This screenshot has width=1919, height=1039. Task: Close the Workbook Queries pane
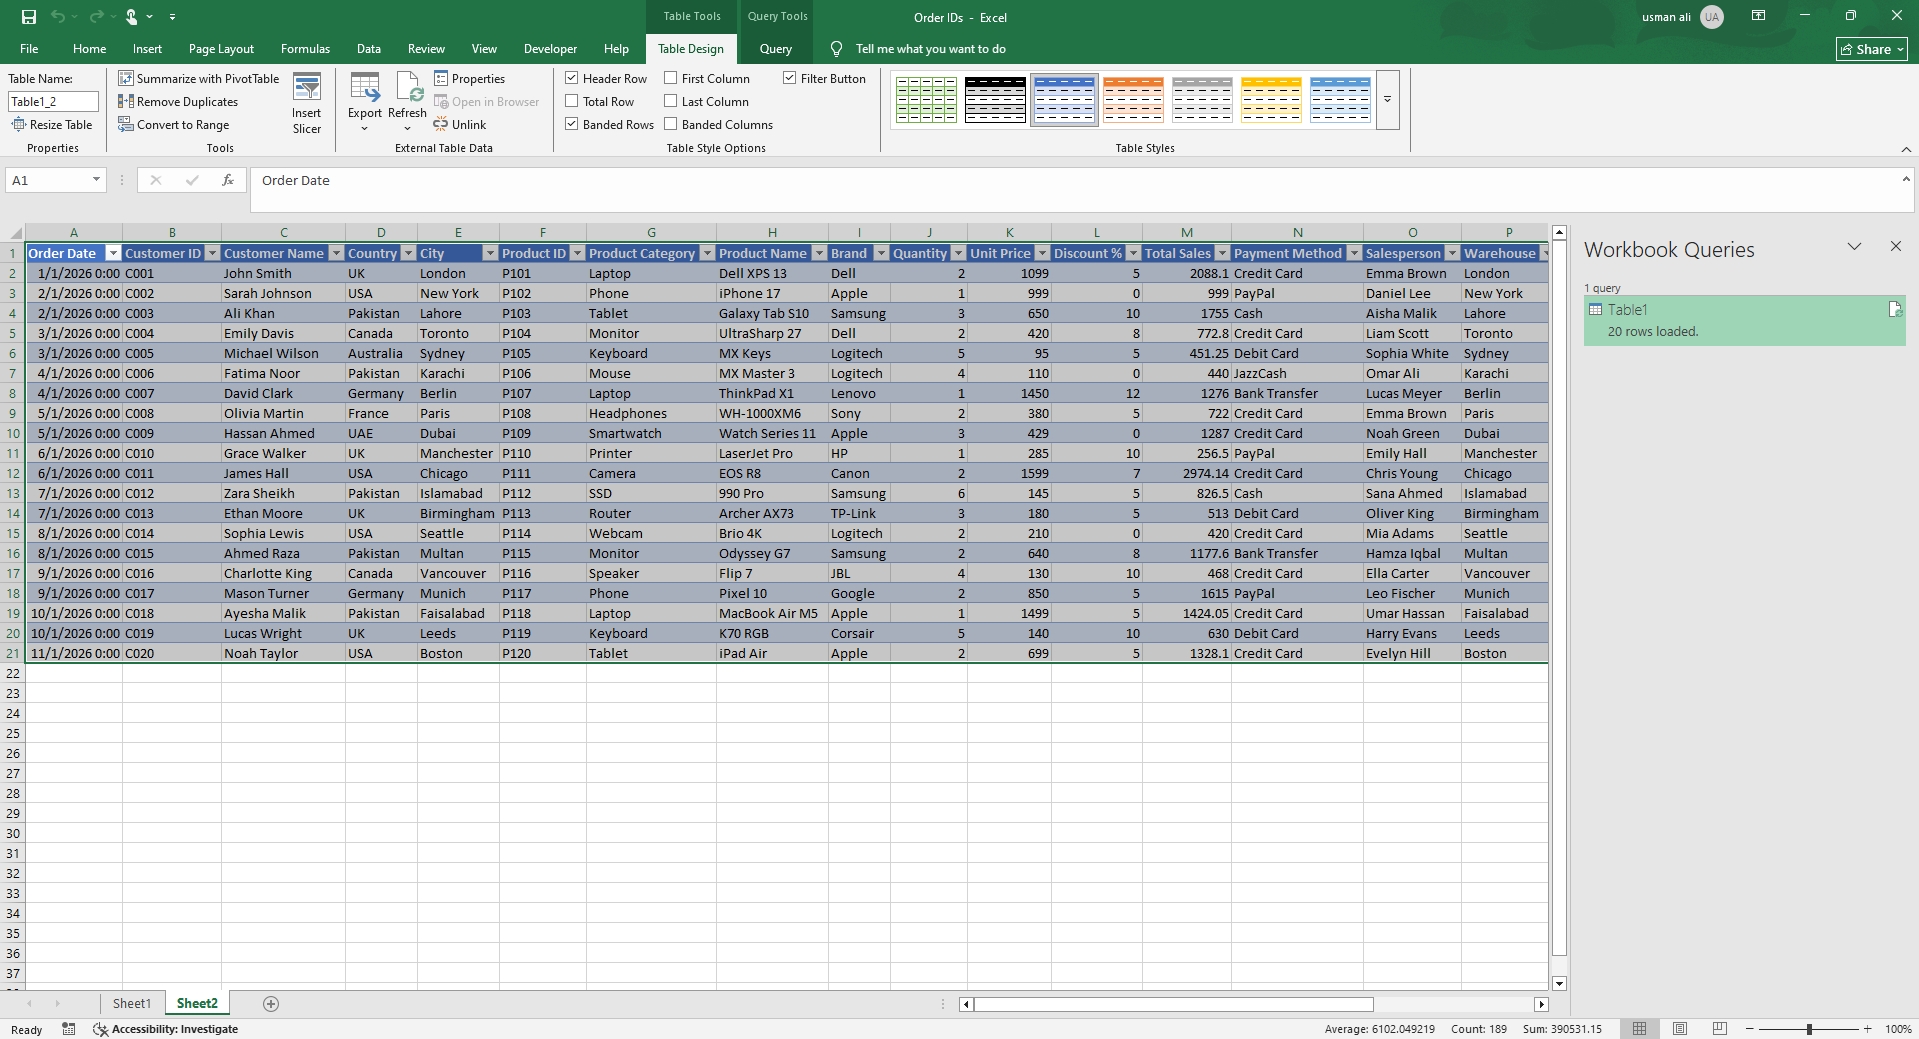(1895, 246)
